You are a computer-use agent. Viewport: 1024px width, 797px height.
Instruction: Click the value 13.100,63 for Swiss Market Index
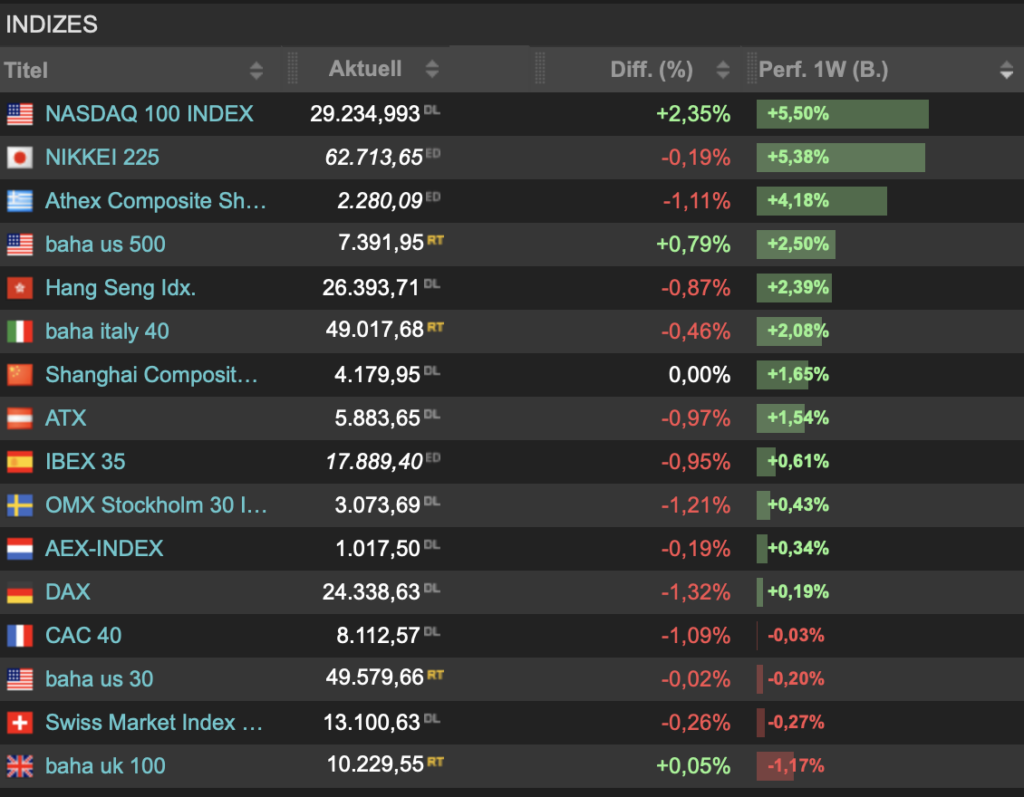tap(372, 723)
